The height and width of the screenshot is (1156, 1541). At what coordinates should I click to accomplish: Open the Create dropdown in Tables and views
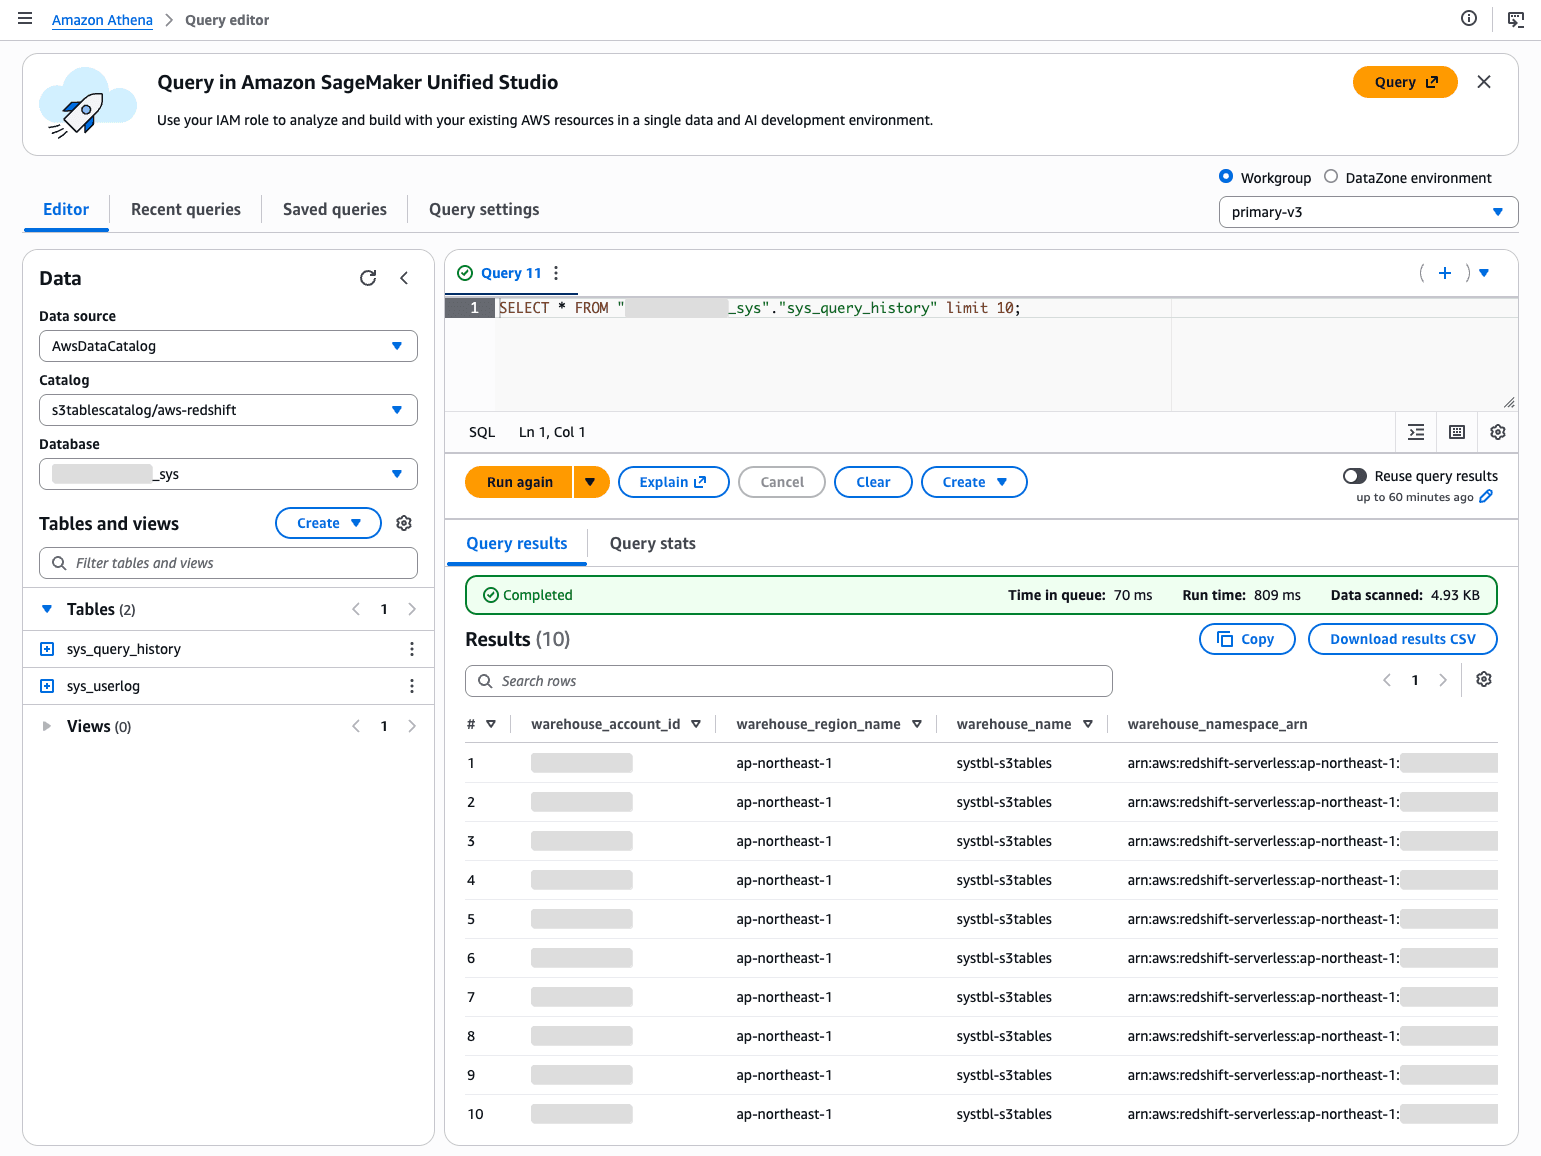coord(328,523)
